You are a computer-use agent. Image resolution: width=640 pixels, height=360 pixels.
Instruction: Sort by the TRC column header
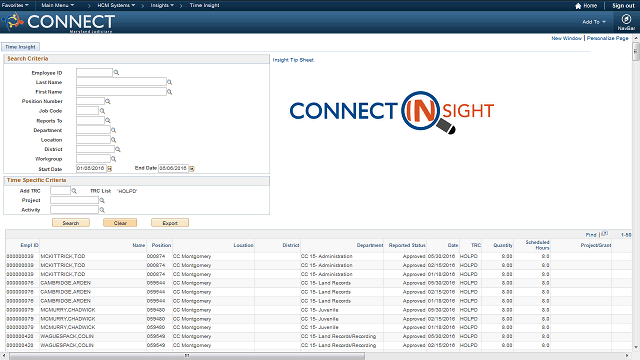[476, 245]
